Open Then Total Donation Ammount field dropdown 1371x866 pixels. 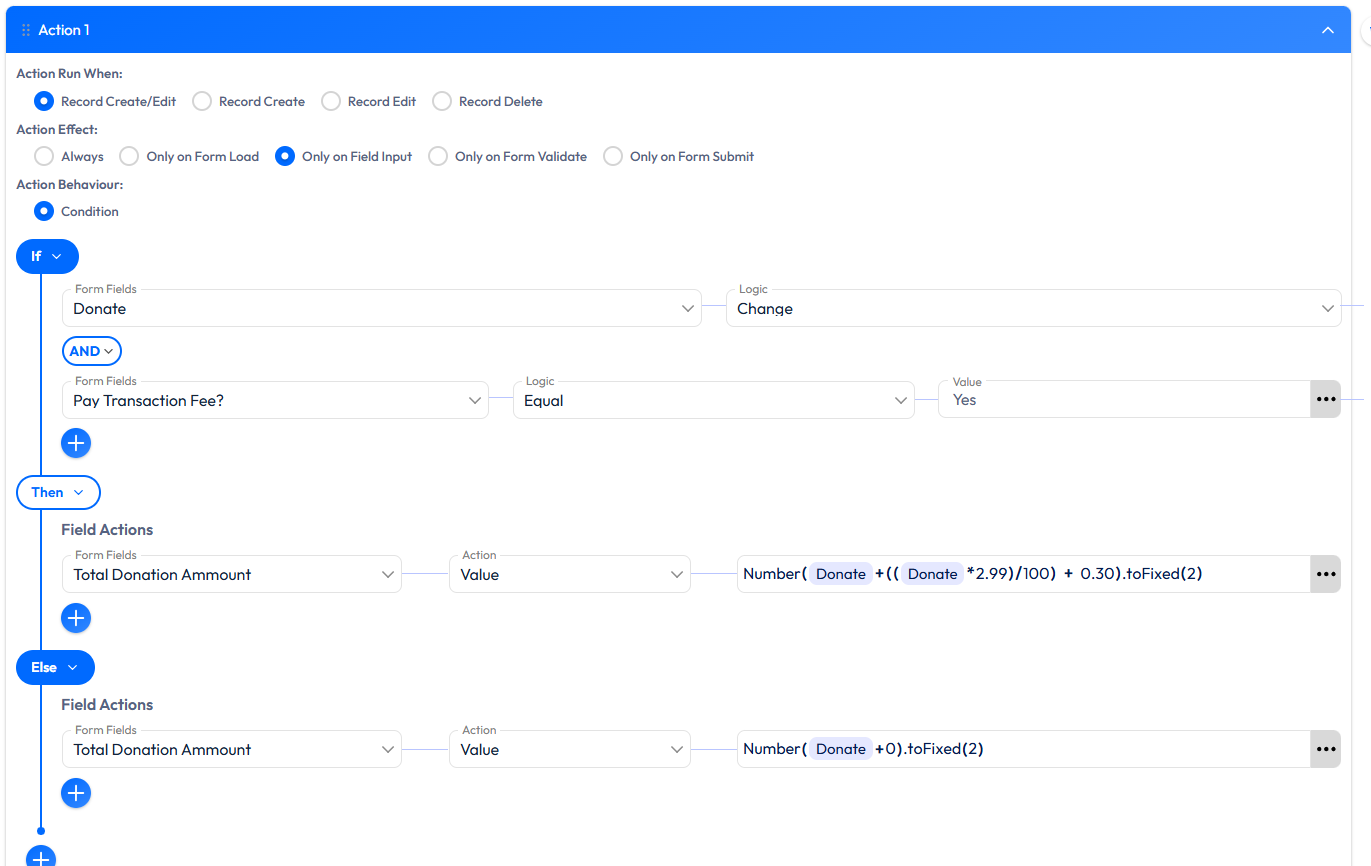click(231, 574)
